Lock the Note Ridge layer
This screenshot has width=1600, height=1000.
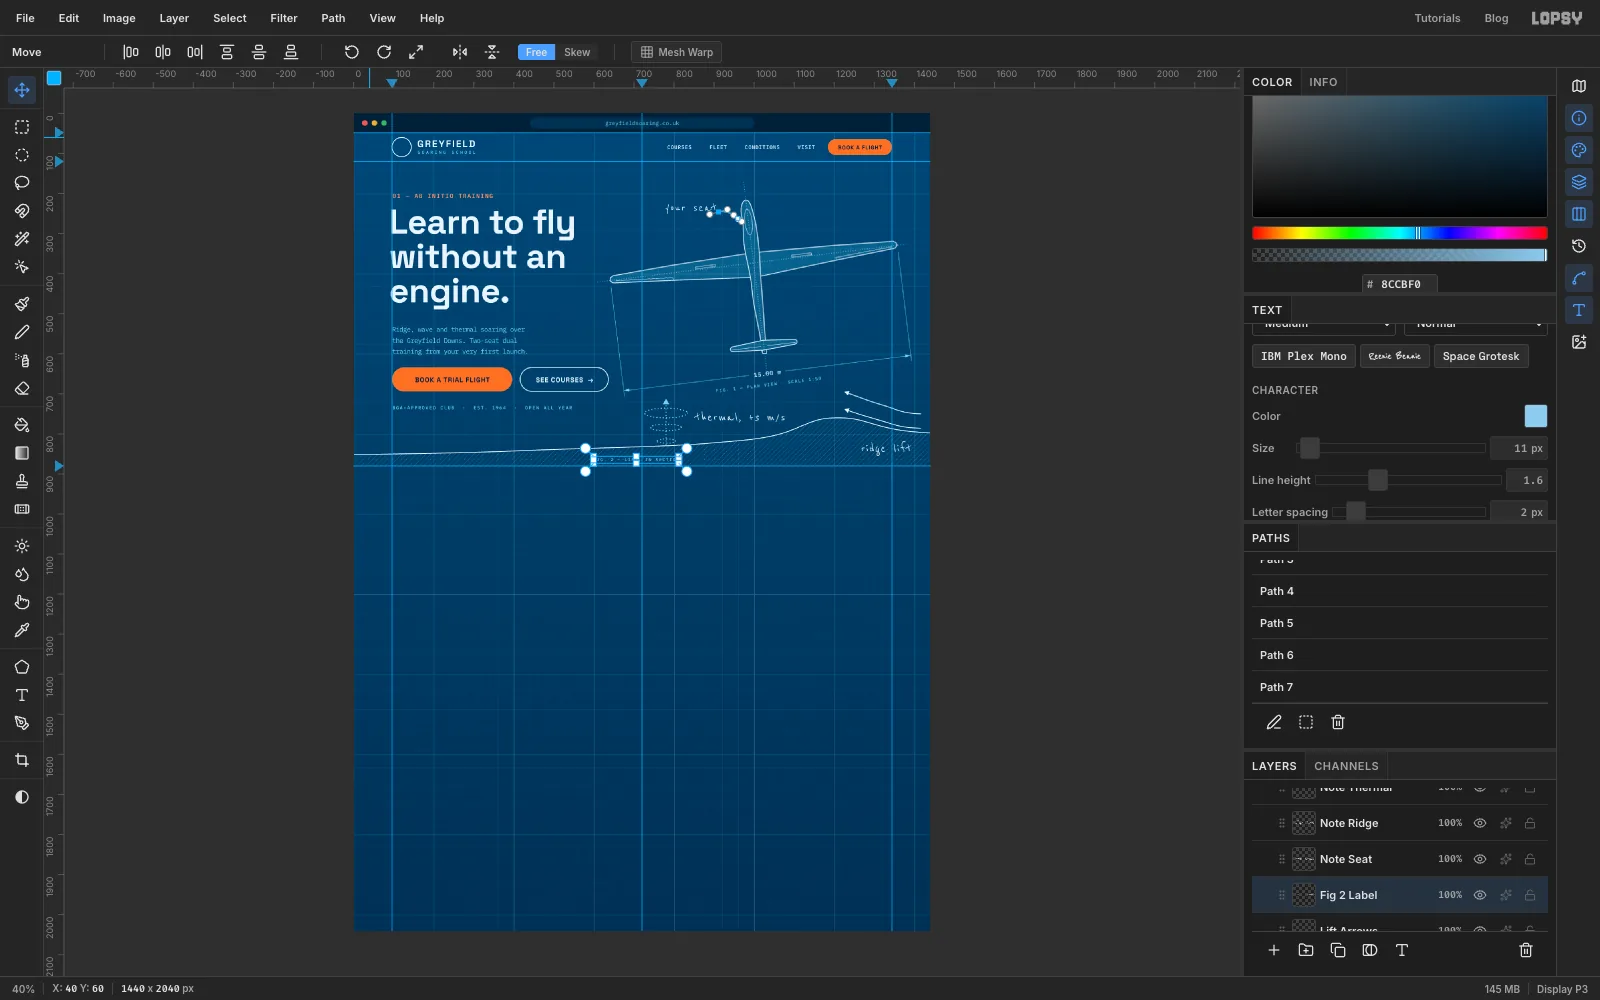(x=1530, y=823)
